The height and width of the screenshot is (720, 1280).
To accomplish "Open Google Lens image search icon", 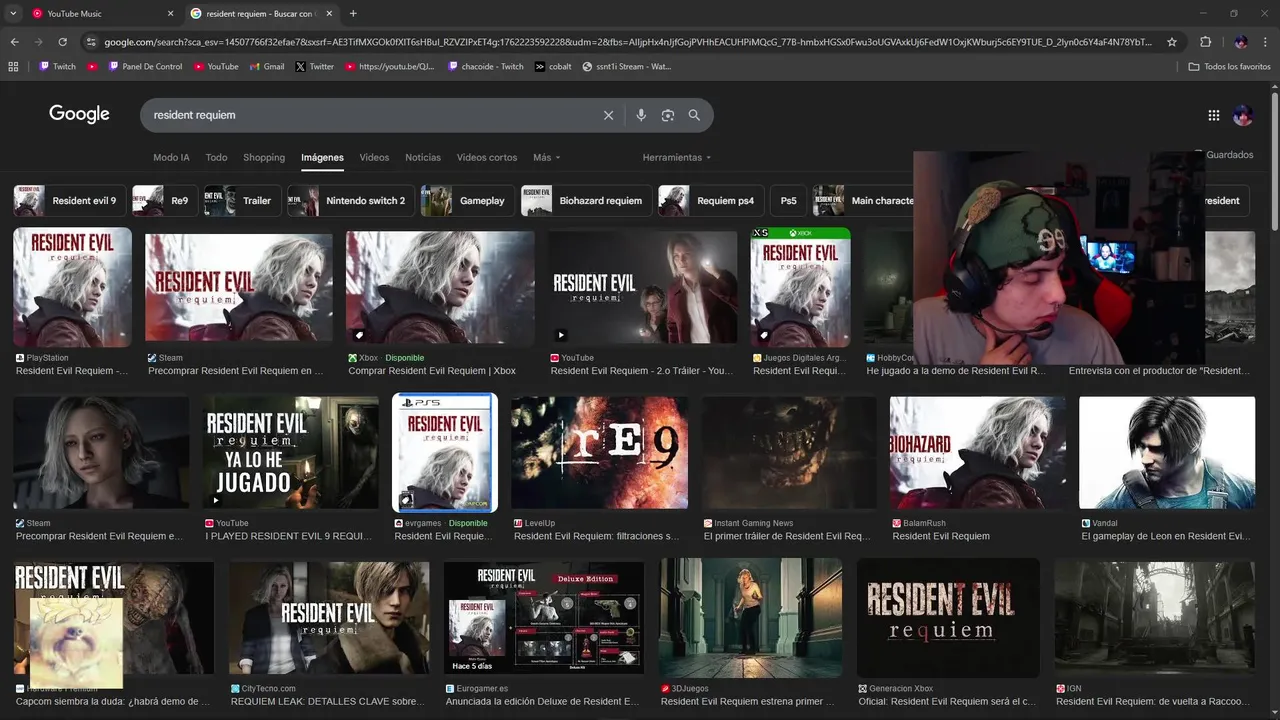I will tap(668, 115).
